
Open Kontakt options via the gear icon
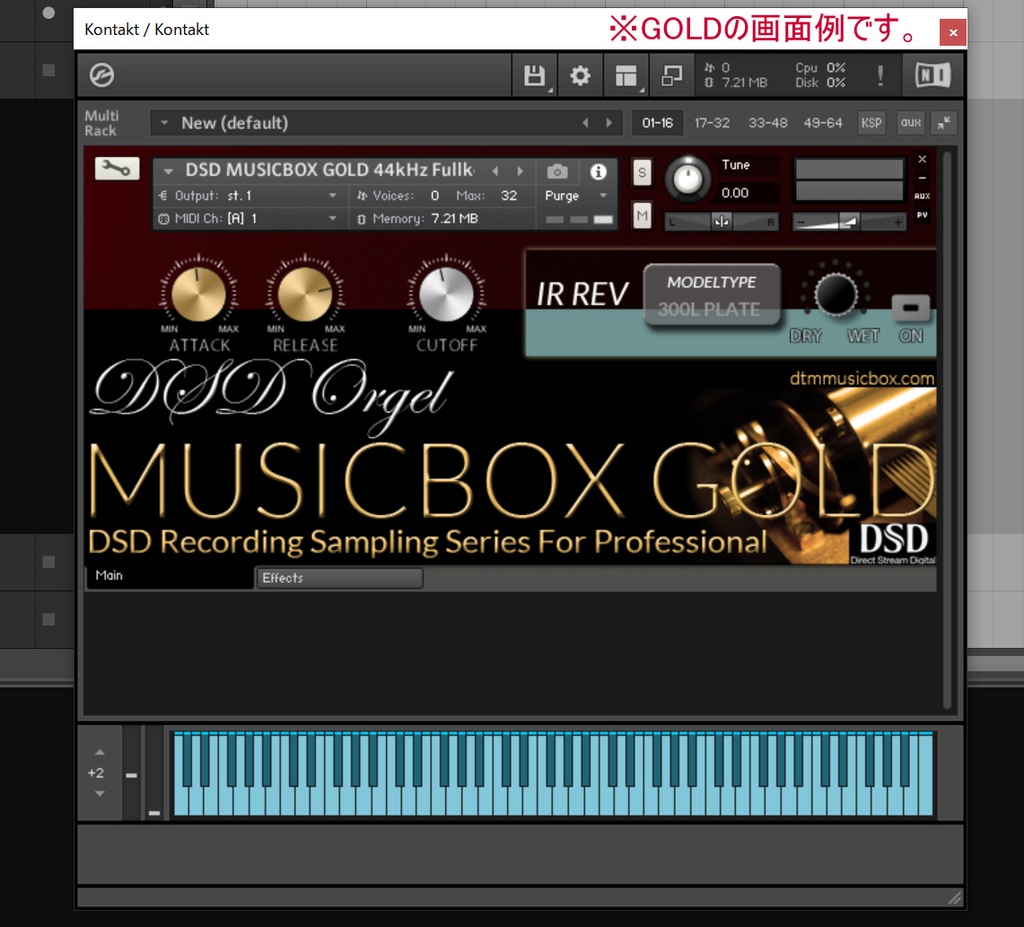(580, 75)
